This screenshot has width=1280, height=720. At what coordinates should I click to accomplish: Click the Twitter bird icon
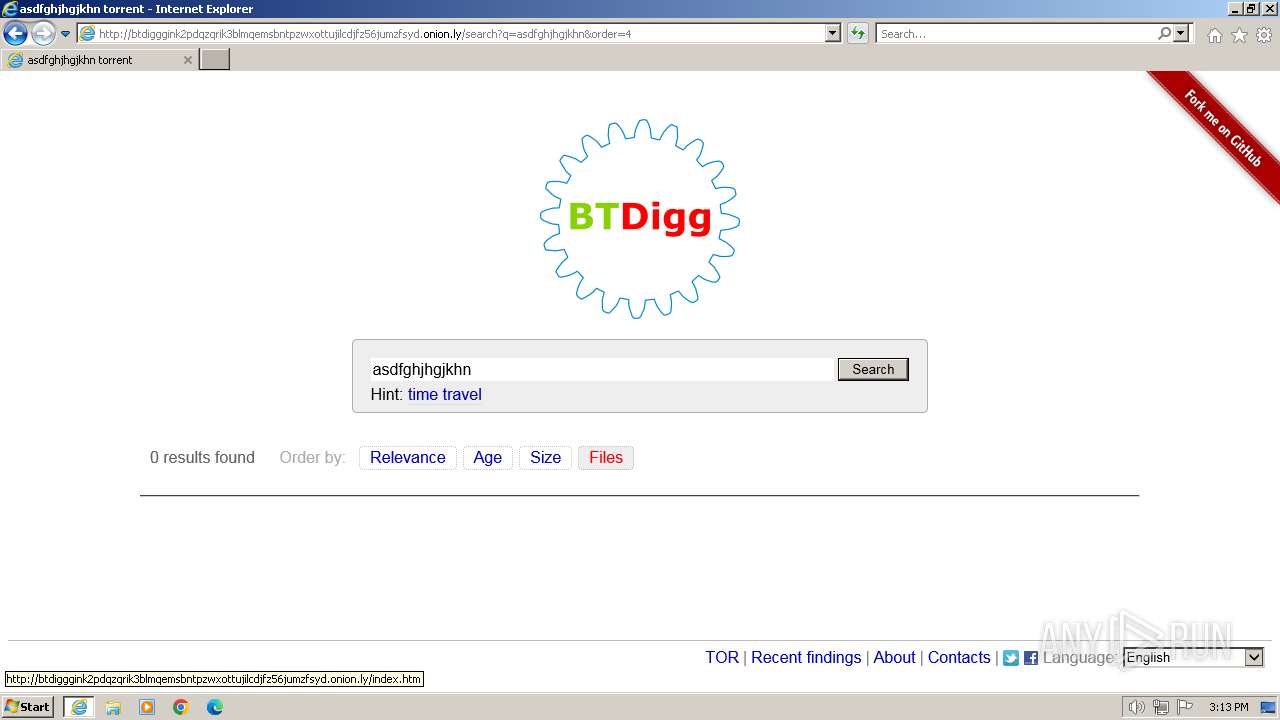point(1011,658)
